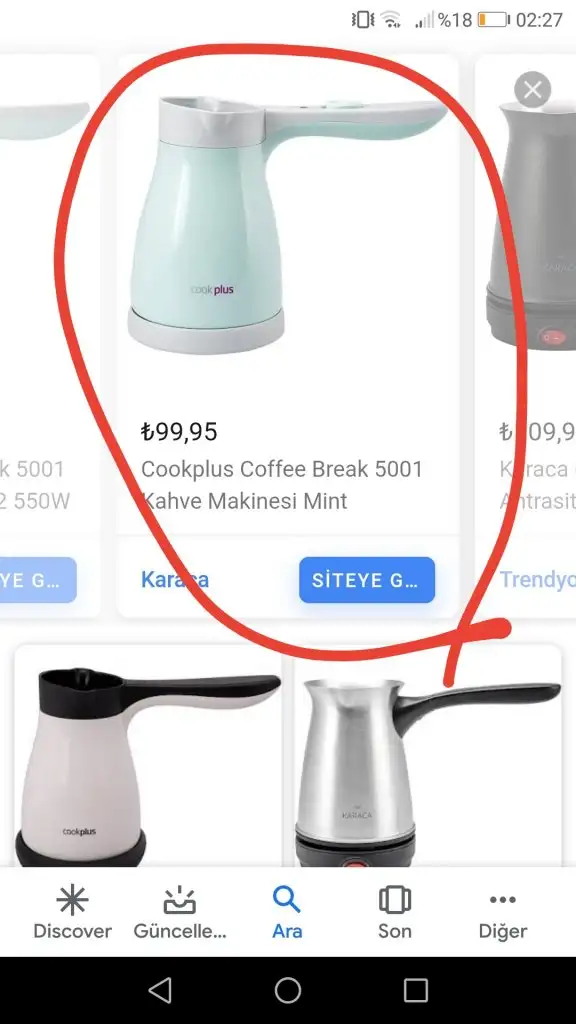Screen dimensions: 576x1024
Task: Tap the white and black Cookplus pot thumbnail
Action: (x=148, y=756)
